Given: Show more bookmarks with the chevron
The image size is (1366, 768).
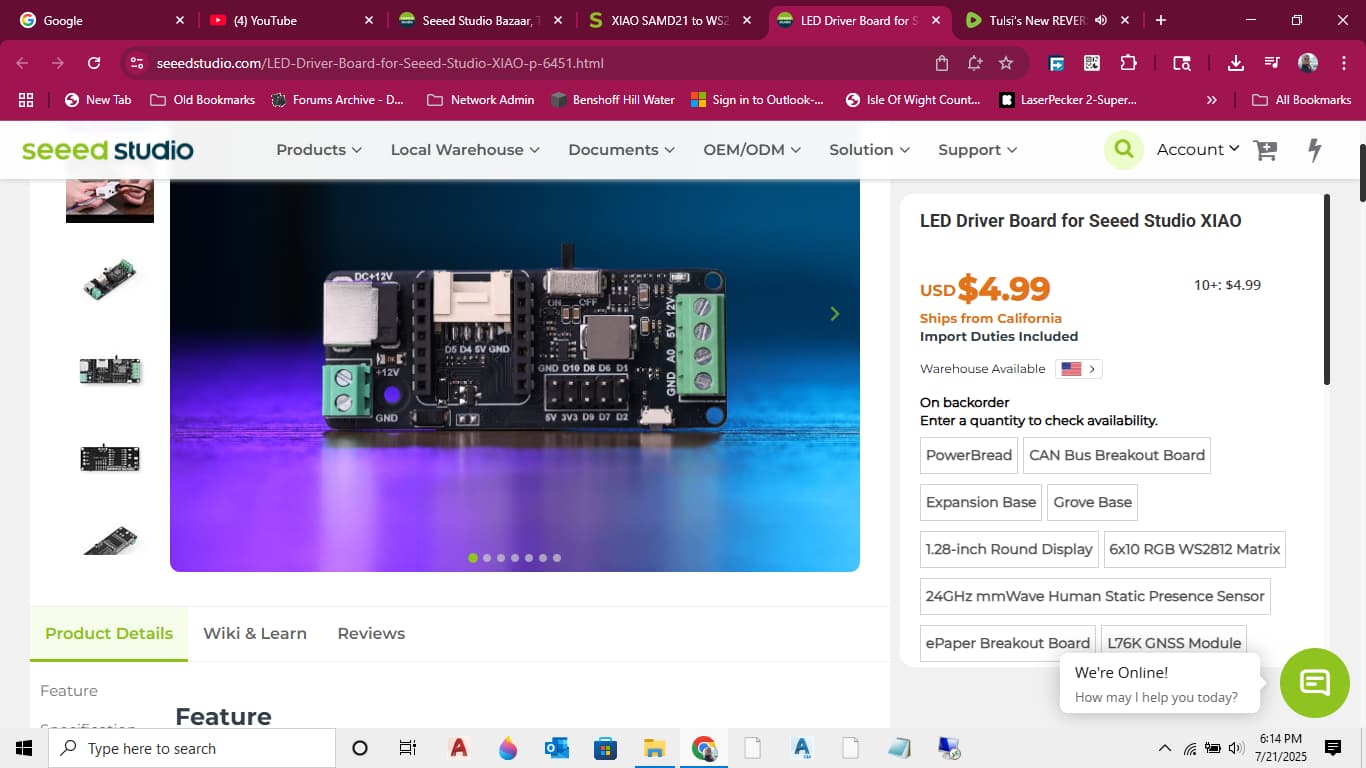Looking at the screenshot, I should pyautogui.click(x=1212, y=100).
